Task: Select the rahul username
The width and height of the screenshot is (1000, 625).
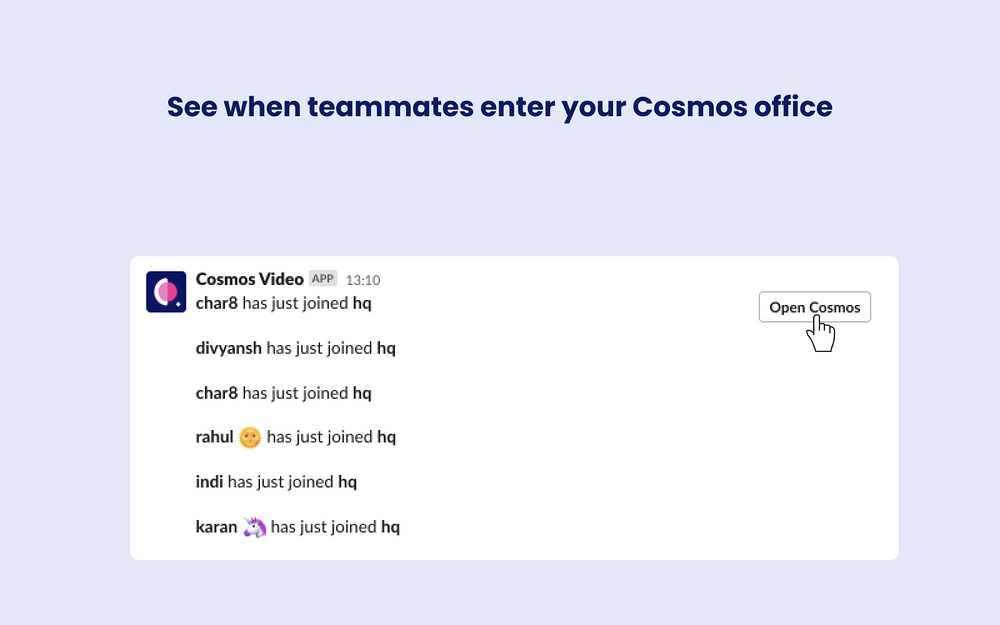Action: coord(214,437)
